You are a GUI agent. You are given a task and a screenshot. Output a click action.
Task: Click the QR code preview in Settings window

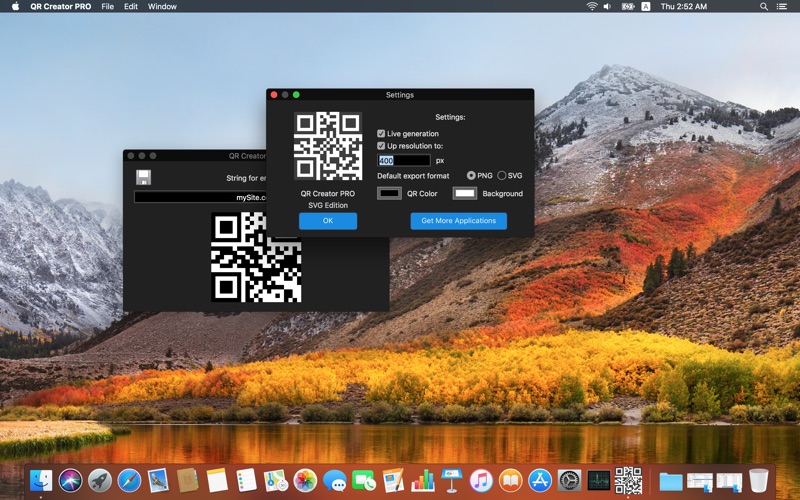328,146
